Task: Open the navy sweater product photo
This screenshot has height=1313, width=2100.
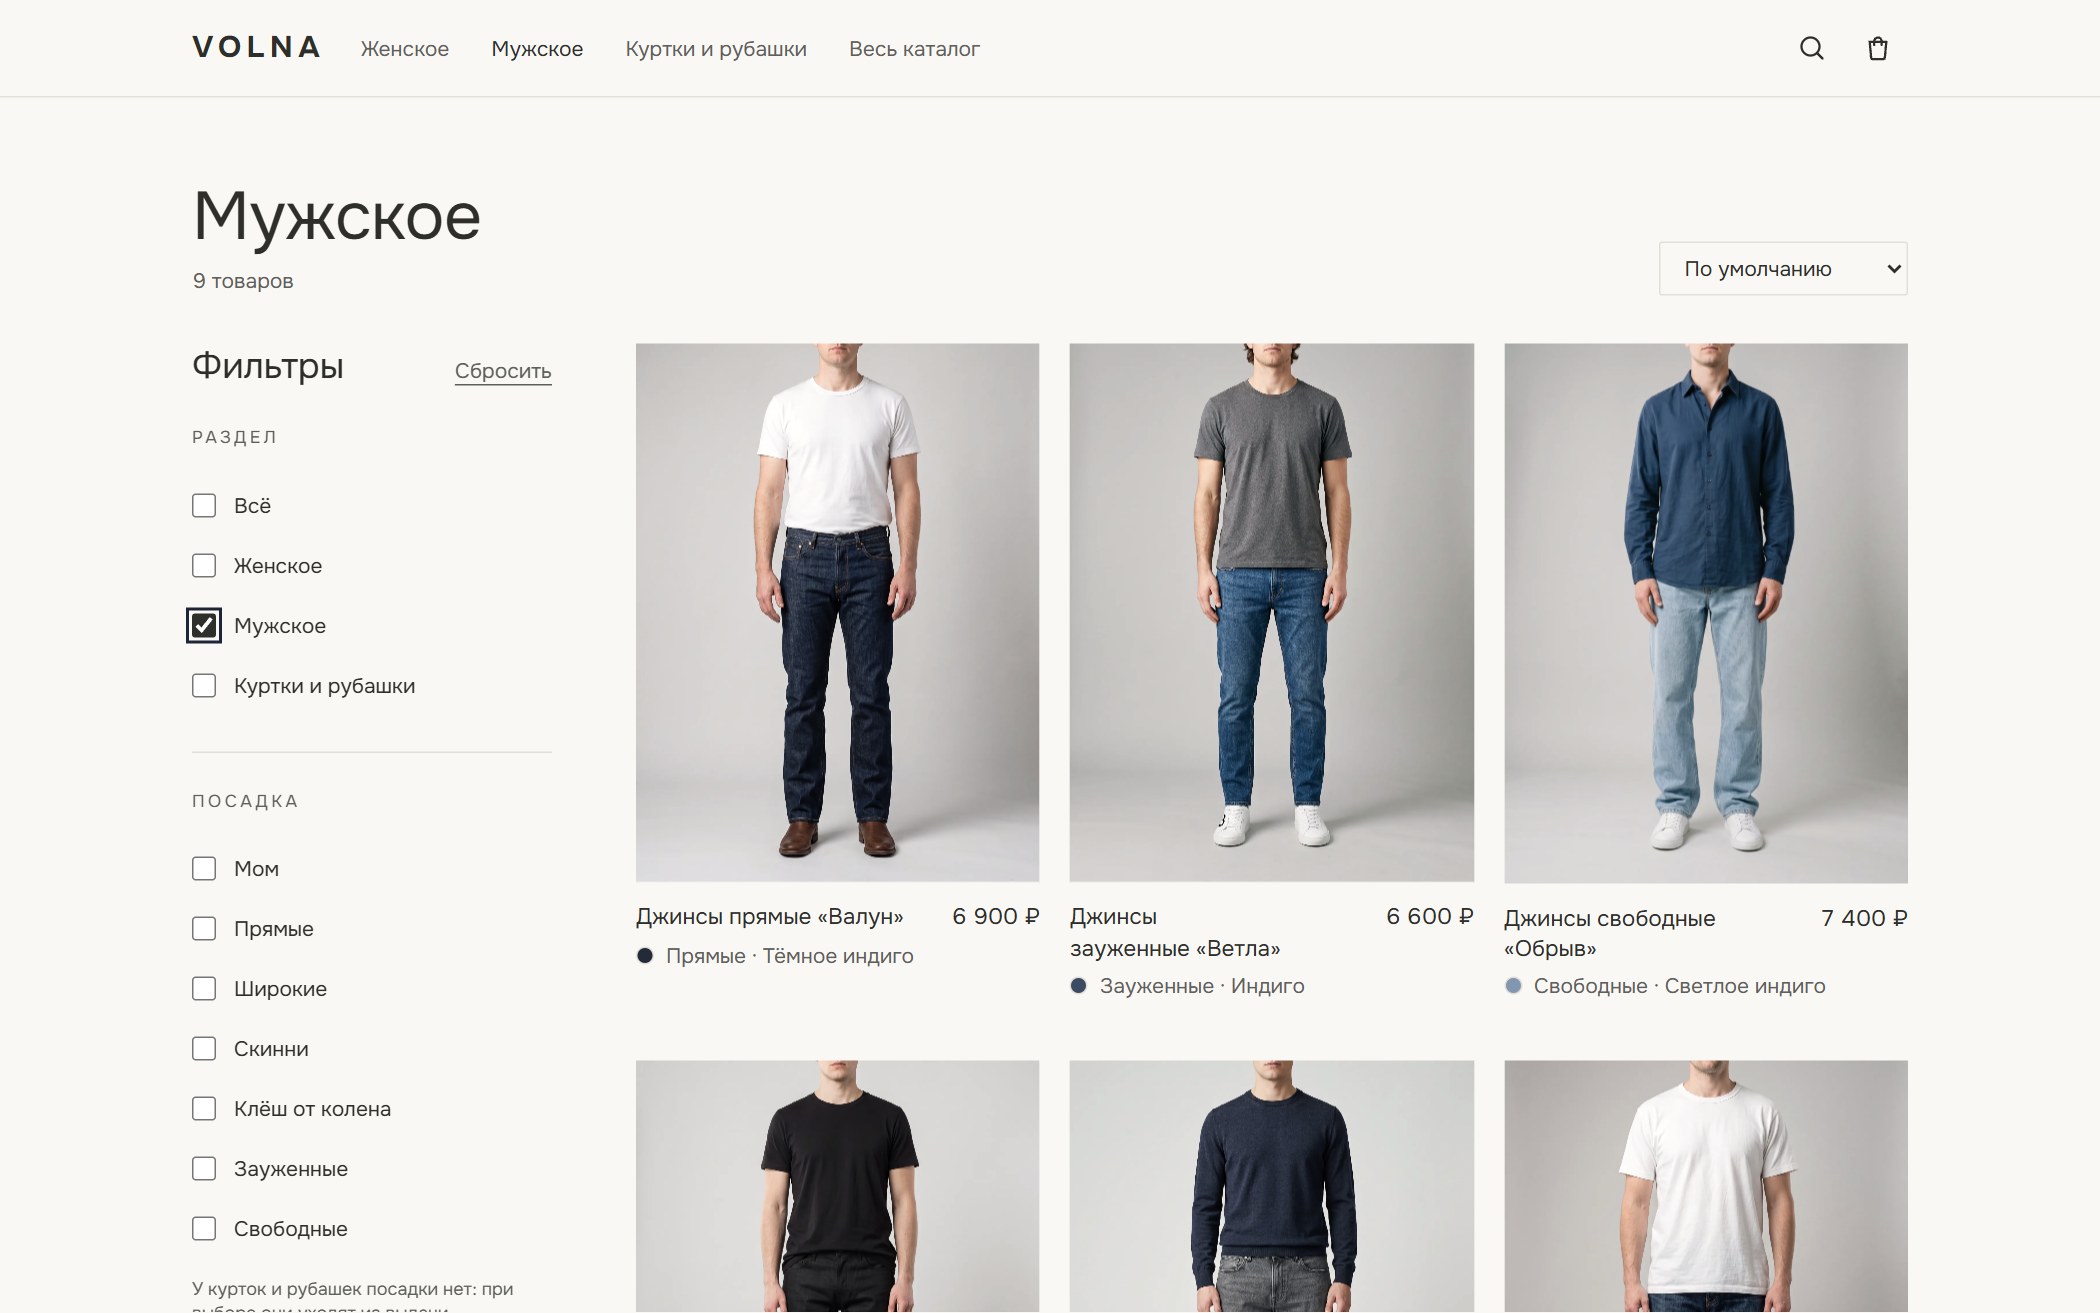Action: [1271, 1186]
